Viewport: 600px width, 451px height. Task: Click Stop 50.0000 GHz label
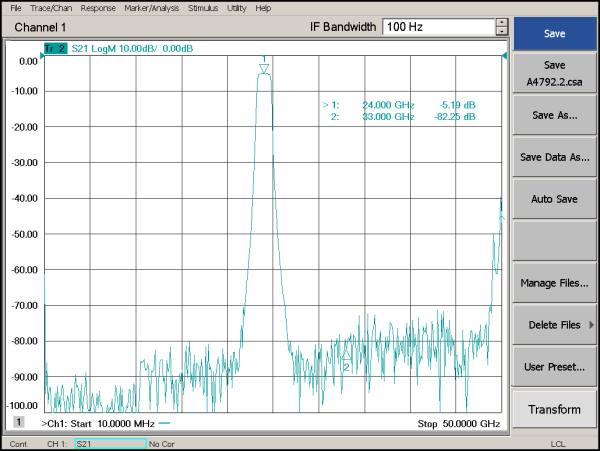tap(459, 424)
